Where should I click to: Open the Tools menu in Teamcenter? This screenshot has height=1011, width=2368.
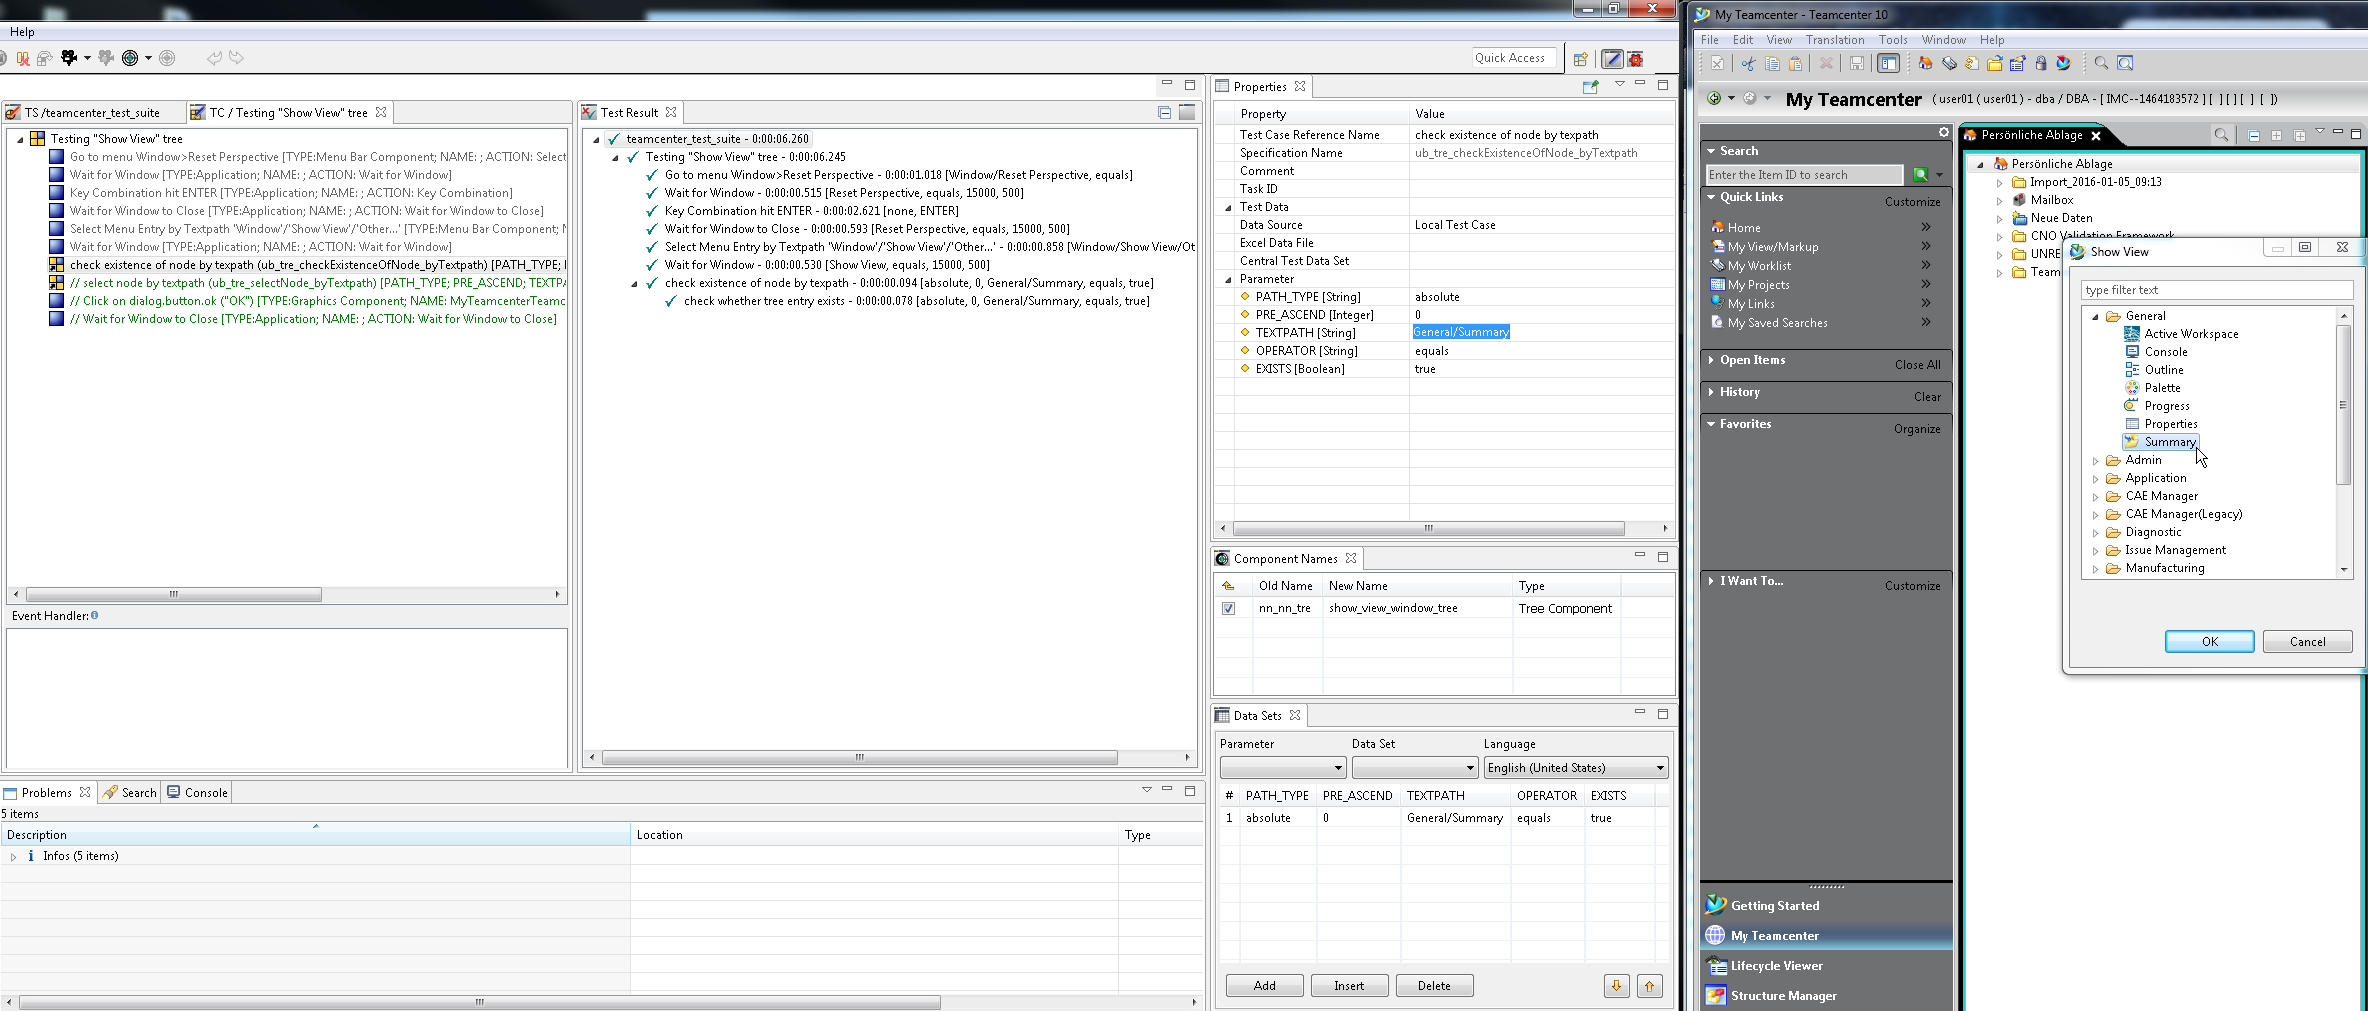tap(1893, 40)
